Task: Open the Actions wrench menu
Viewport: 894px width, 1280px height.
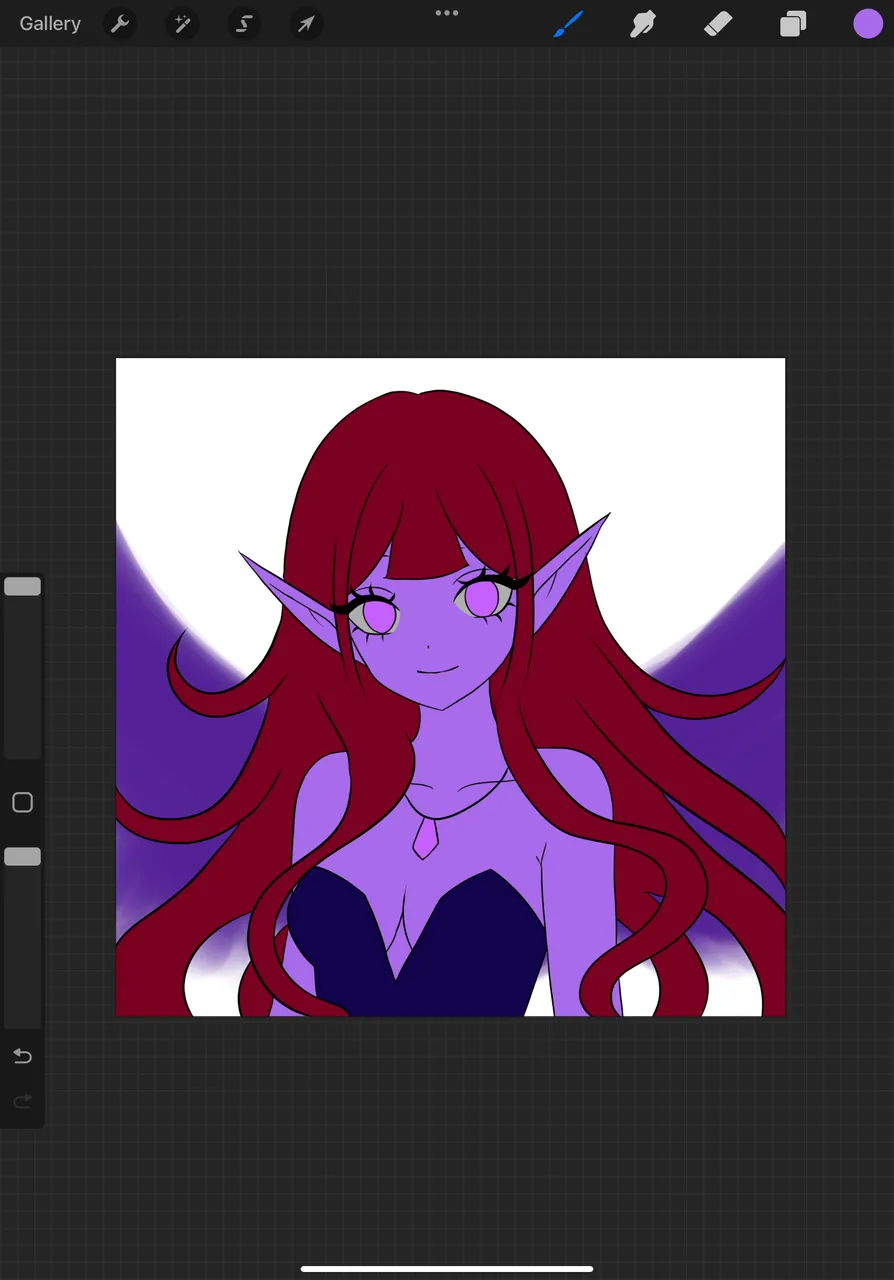Action: [x=120, y=23]
